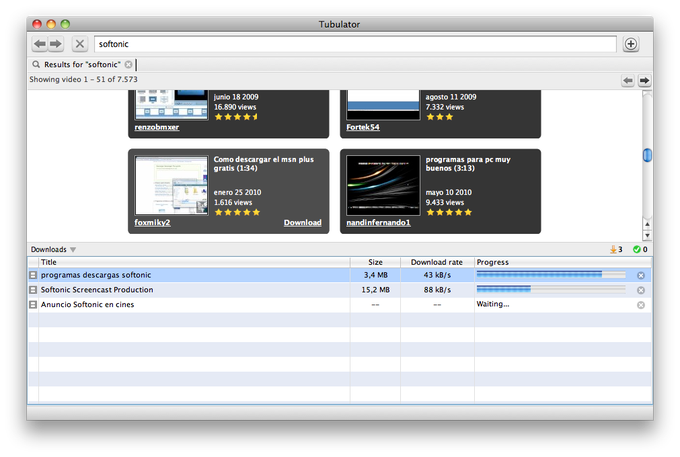Open thumbnail of Como descargar el msn plus
Viewport: 680px width, 457px height.
171,185
